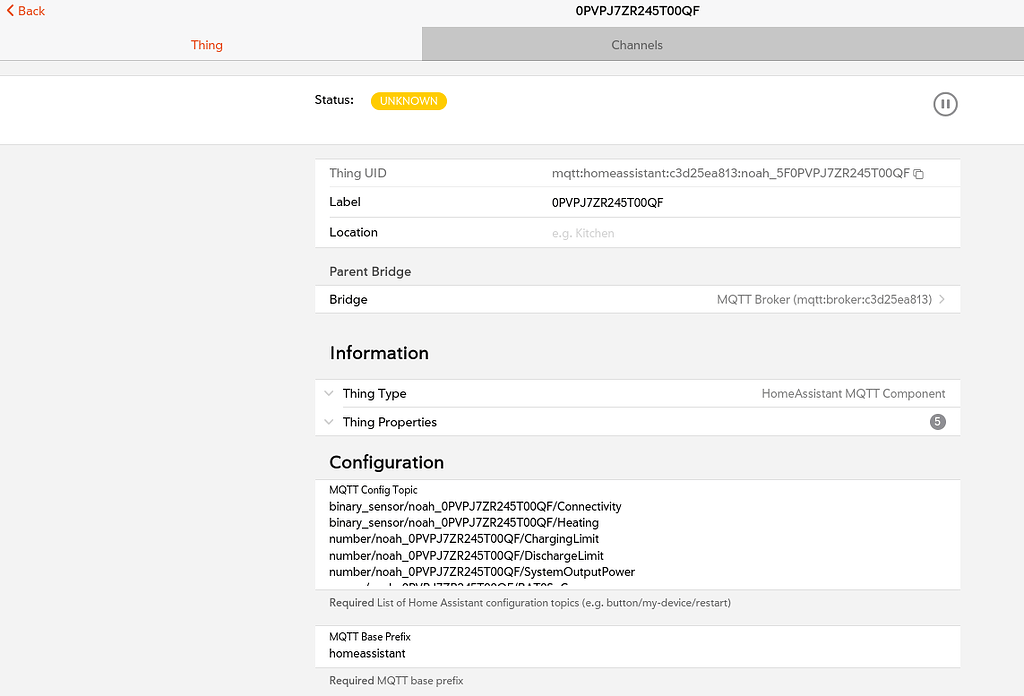Copy the Thing UID using the copy icon

point(919,173)
